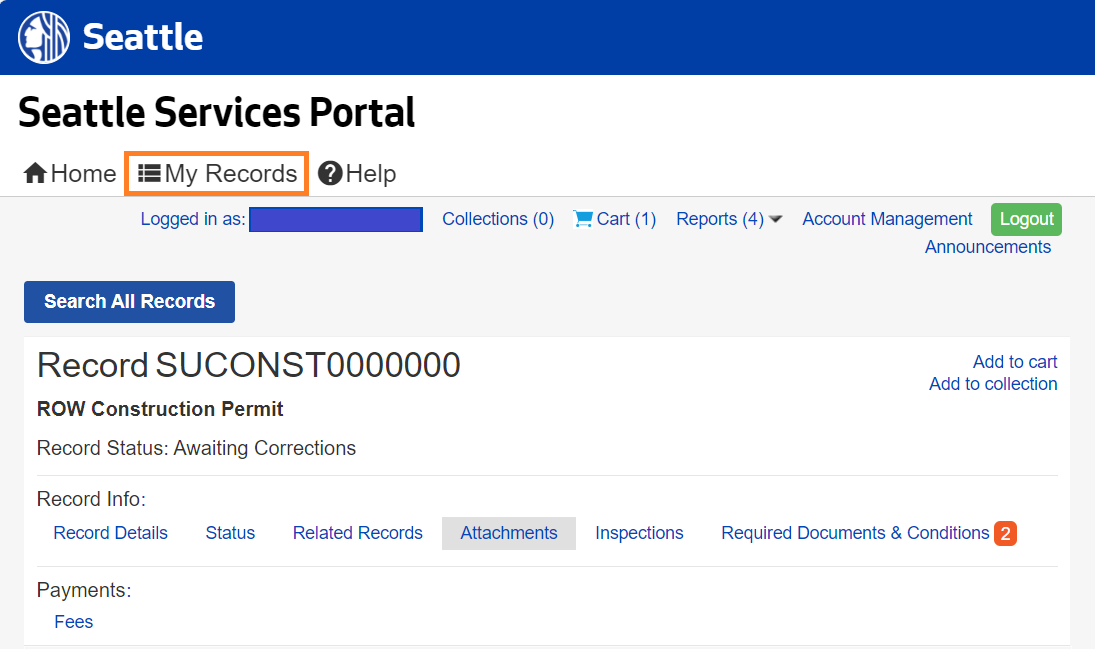
Task: Click the My Records list icon
Action: (150, 172)
